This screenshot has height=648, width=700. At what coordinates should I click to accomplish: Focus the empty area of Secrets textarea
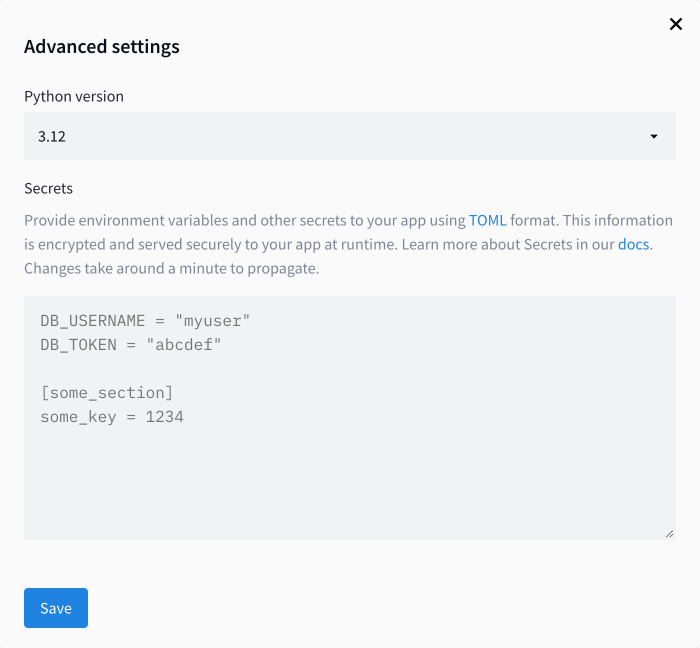(x=349, y=480)
